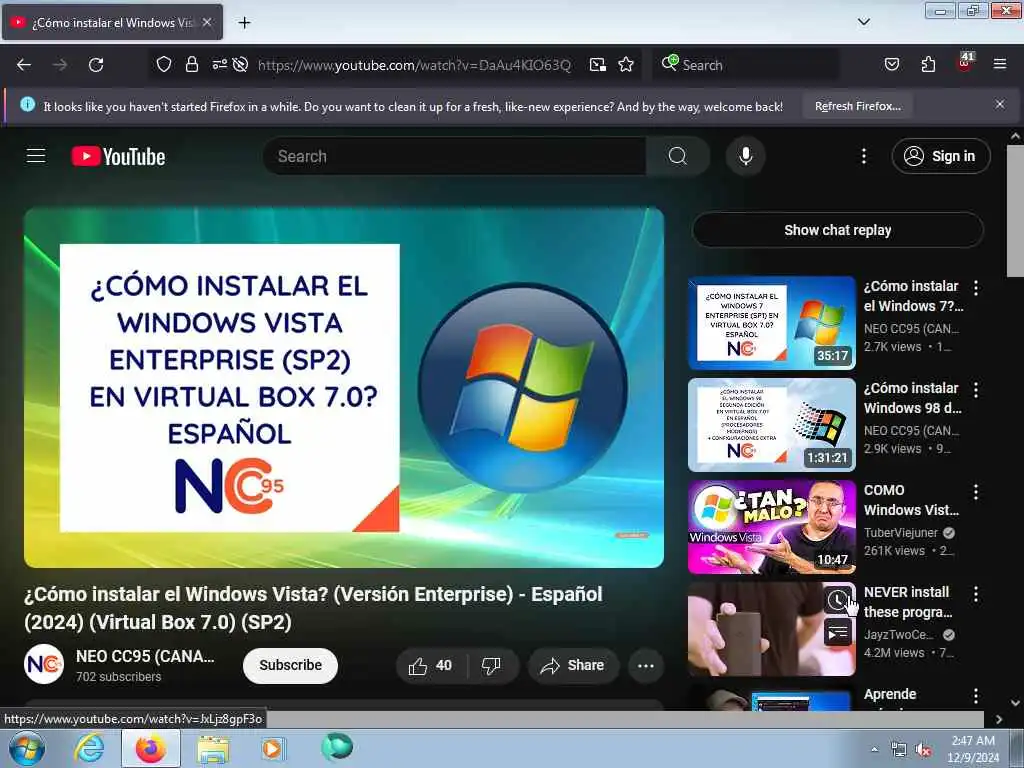This screenshot has height=768, width=1024.
Task: Click the ¿Cómo instalar el Windows 7? title
Action: (x=913, y=296)
